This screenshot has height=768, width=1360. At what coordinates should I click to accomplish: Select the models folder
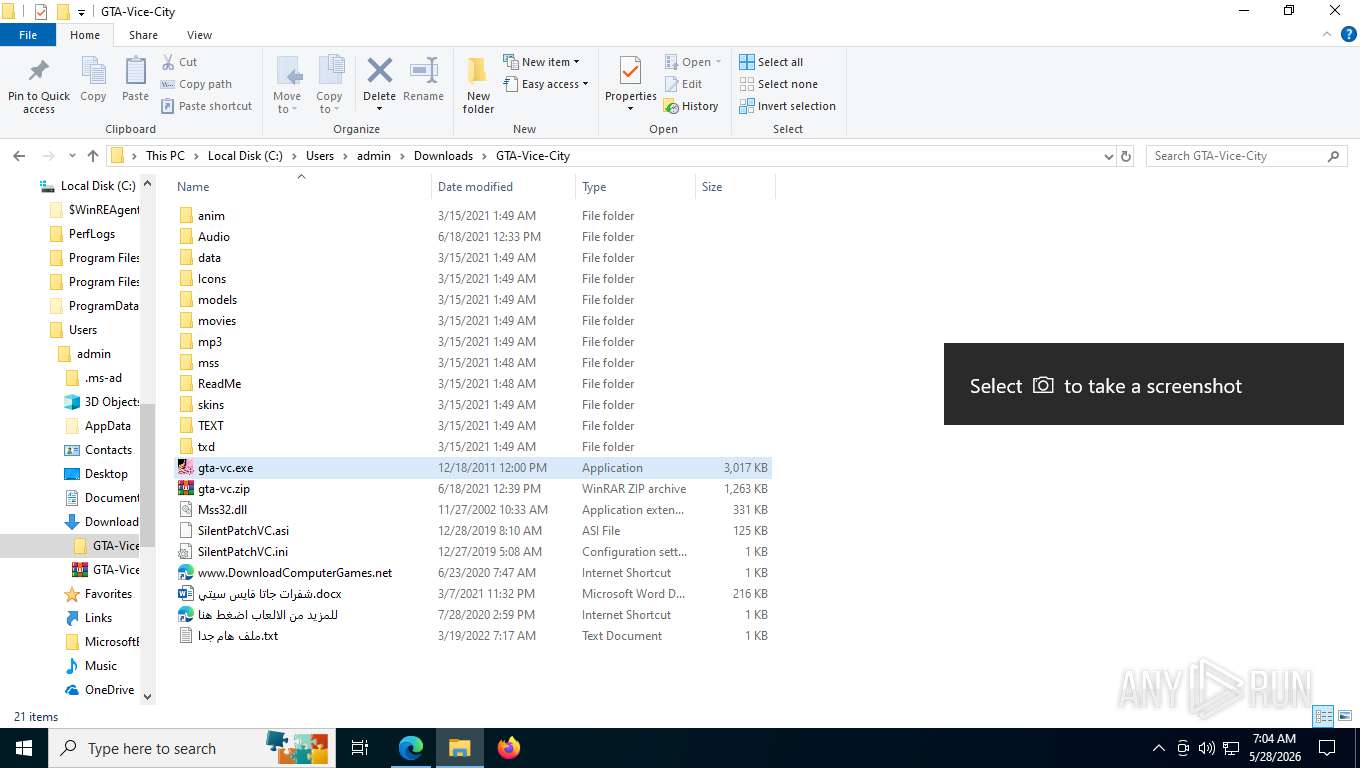[x=473, y=300]
